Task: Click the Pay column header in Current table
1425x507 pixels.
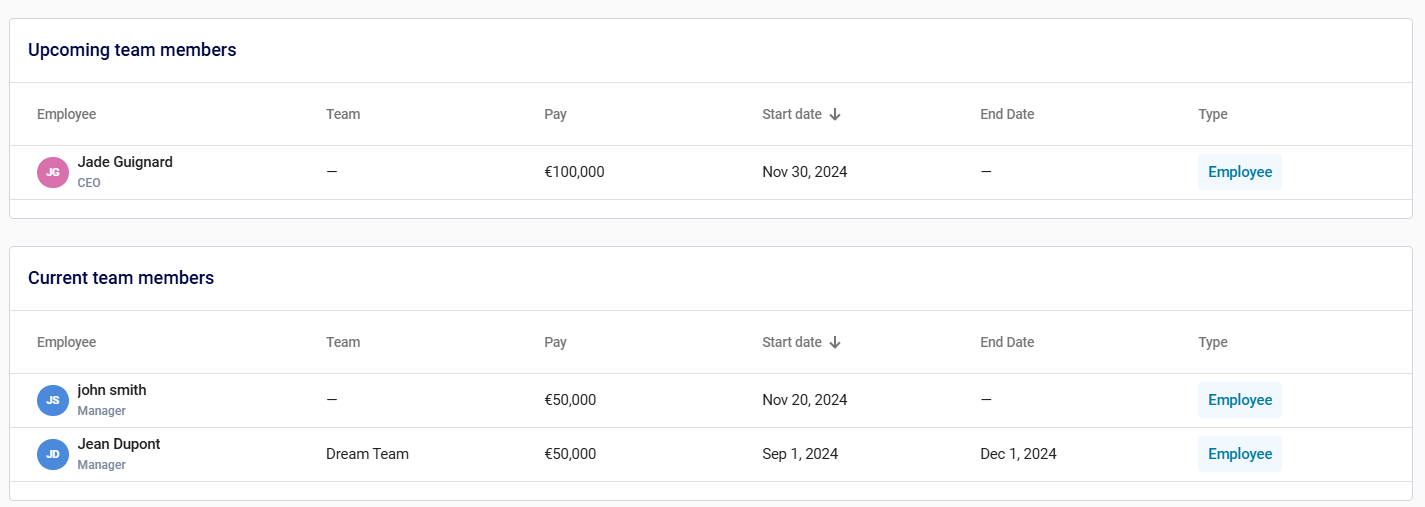Action: pyautogui.click(x=555, y=342)
